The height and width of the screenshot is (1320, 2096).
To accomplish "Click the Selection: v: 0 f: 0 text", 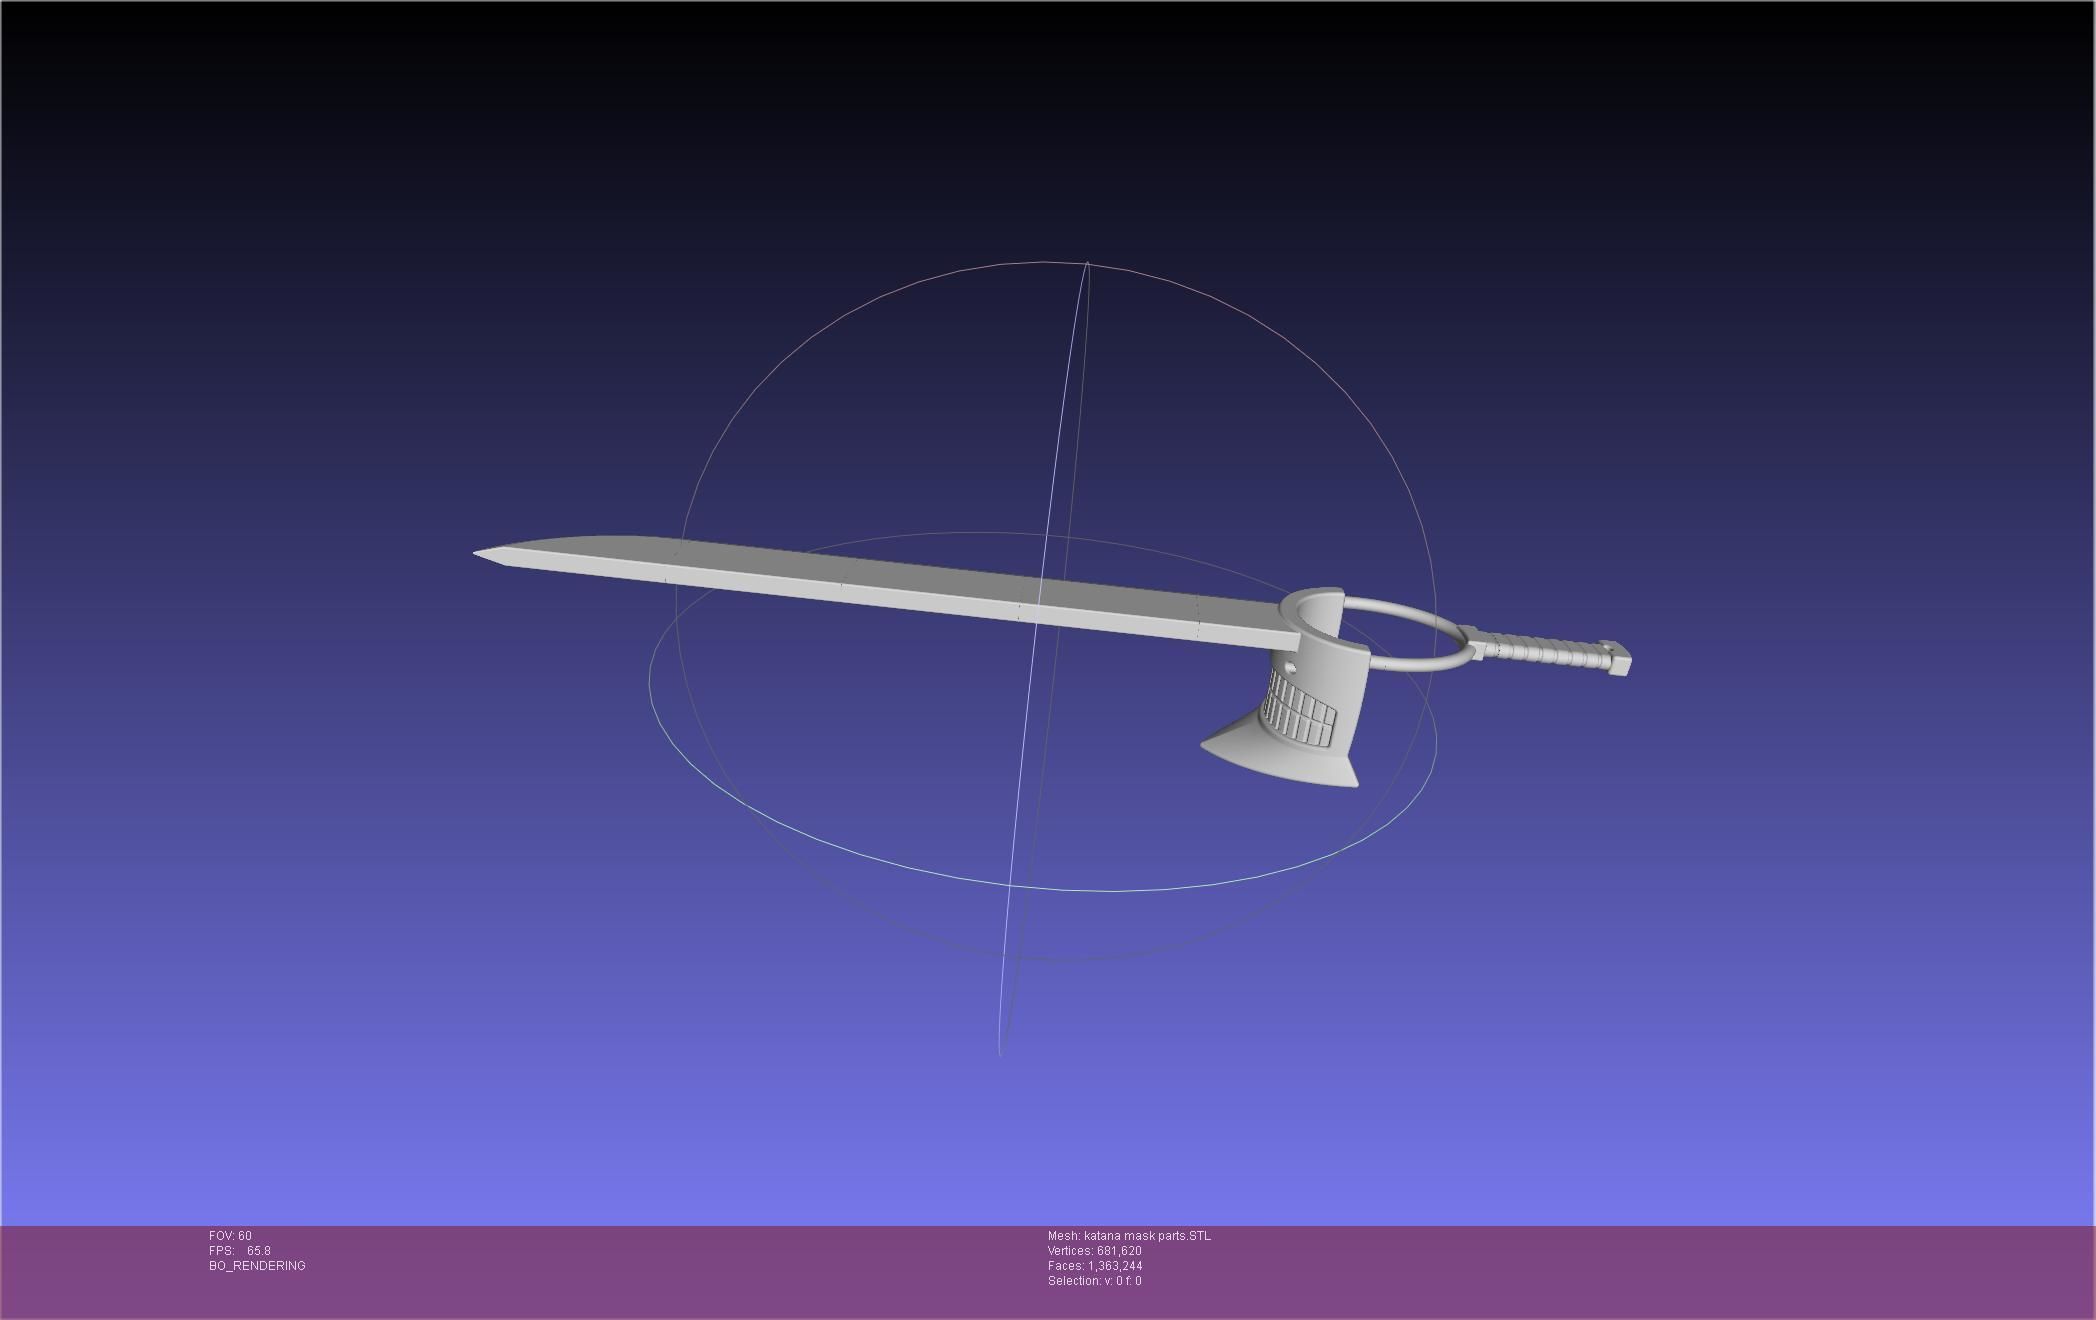I will (1094, 1281).
